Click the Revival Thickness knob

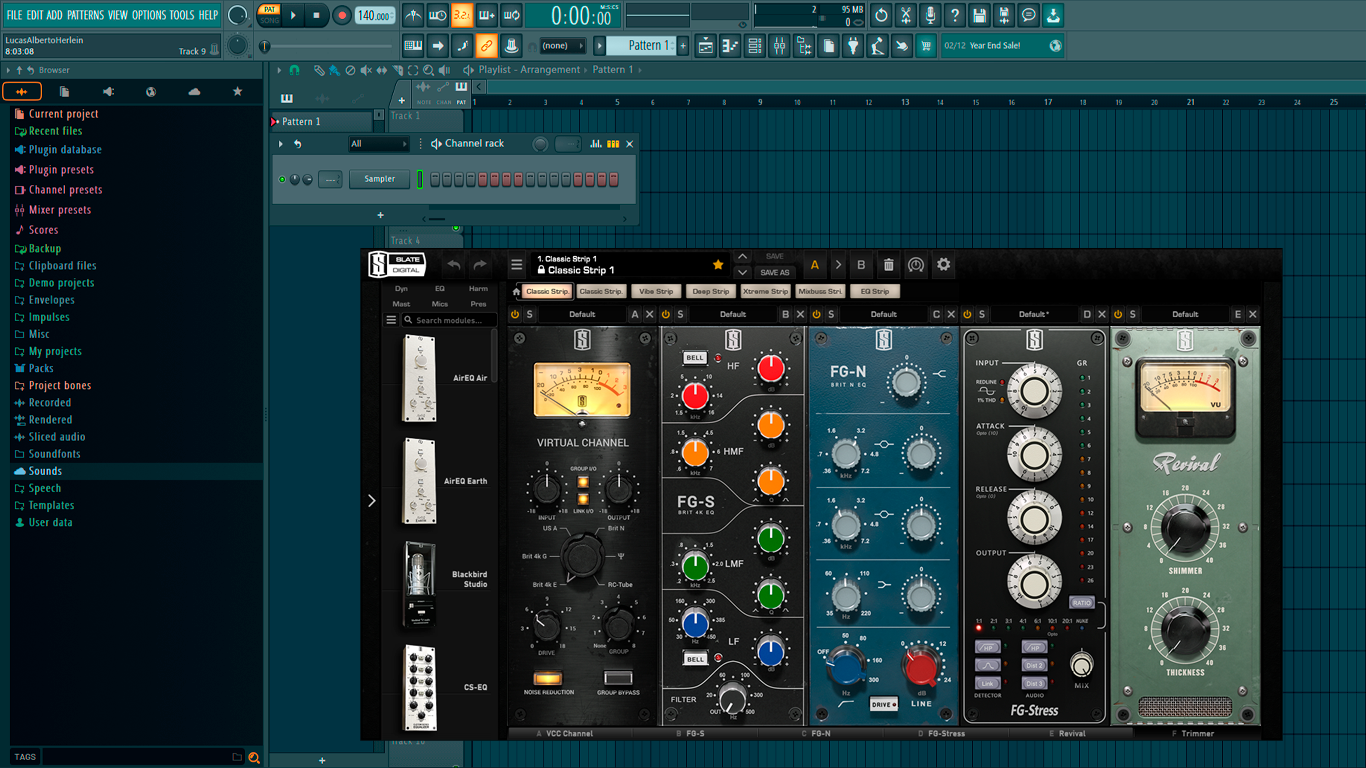coord(1185,629)
